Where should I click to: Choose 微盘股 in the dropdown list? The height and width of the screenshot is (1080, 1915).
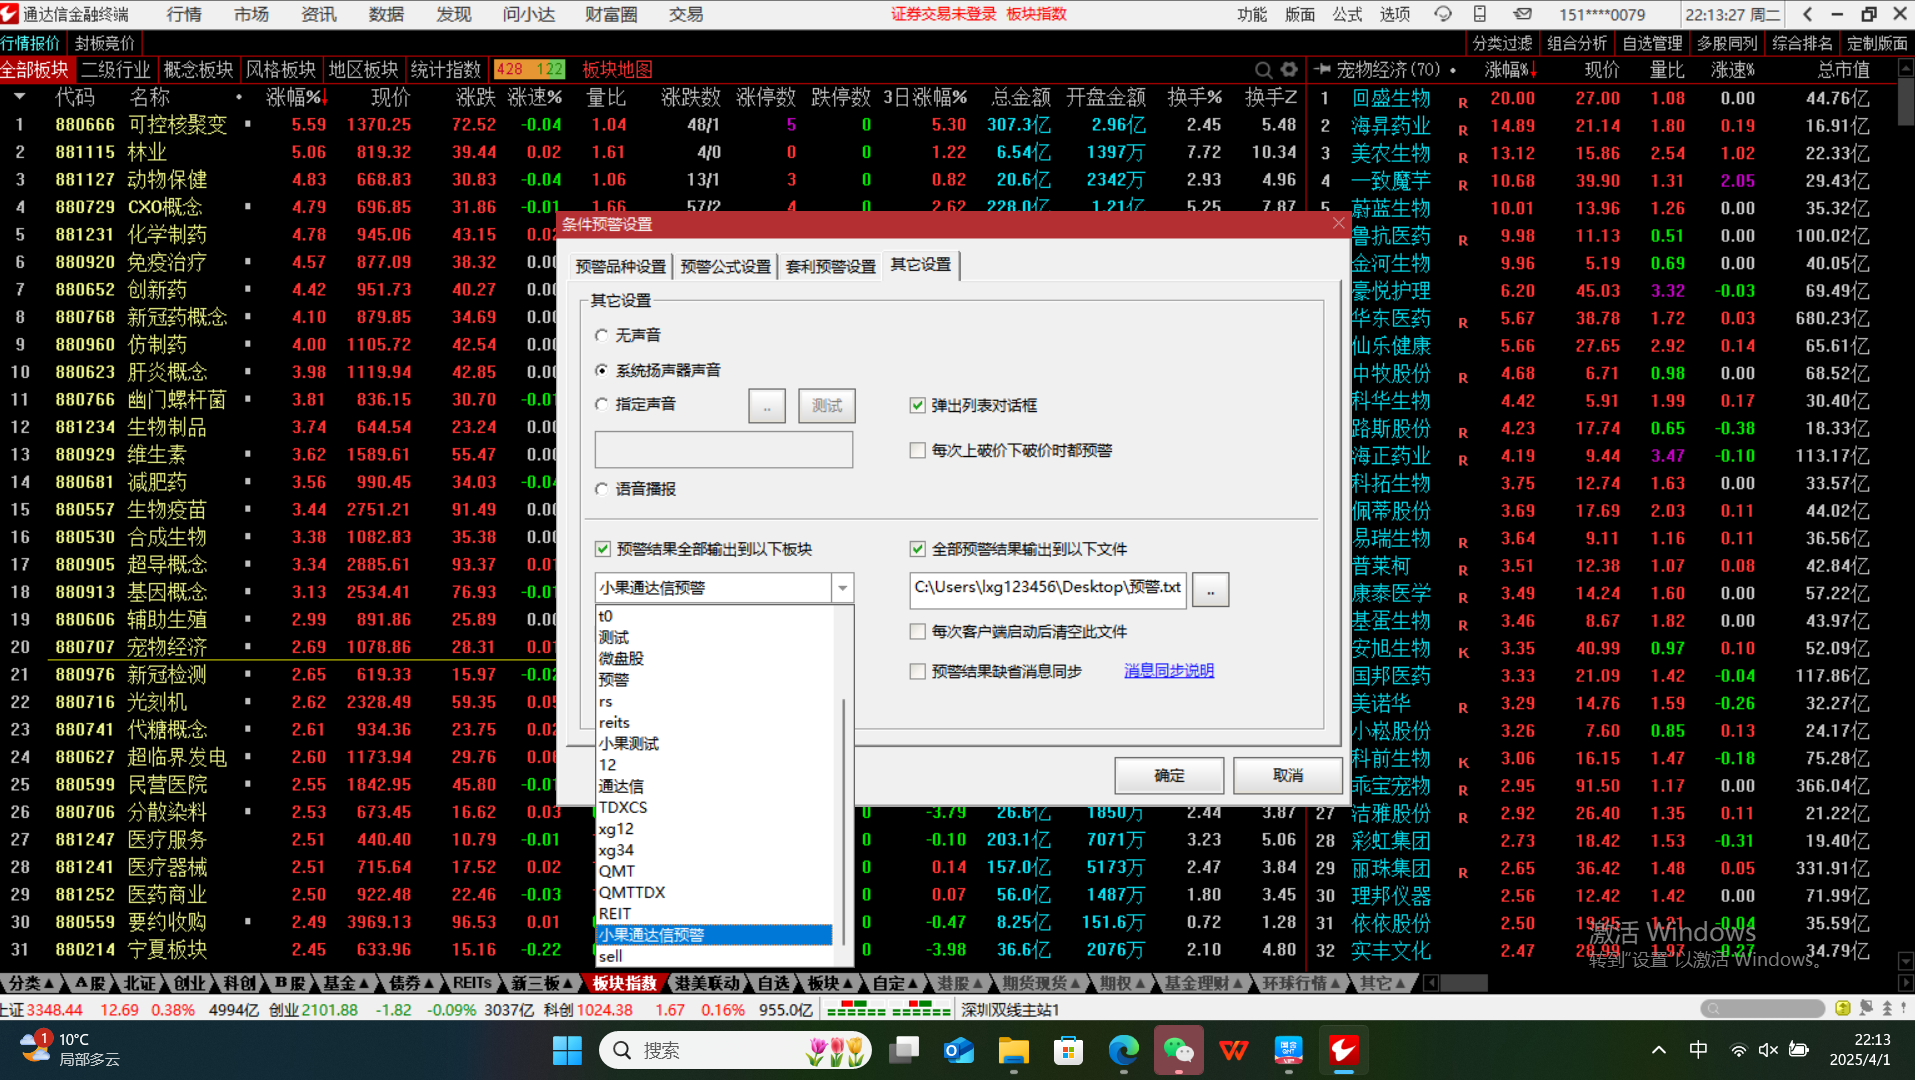click(714, 658)
